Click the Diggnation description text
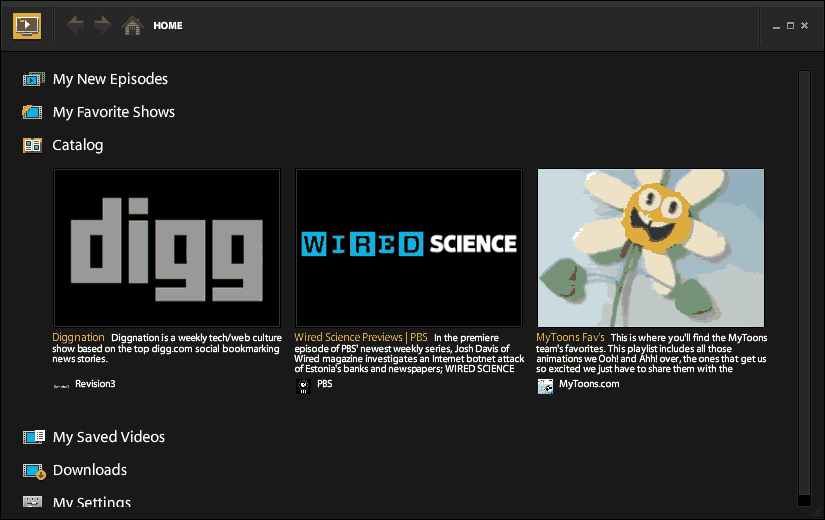This screenshot has height=520, width=825. [167, 348]
